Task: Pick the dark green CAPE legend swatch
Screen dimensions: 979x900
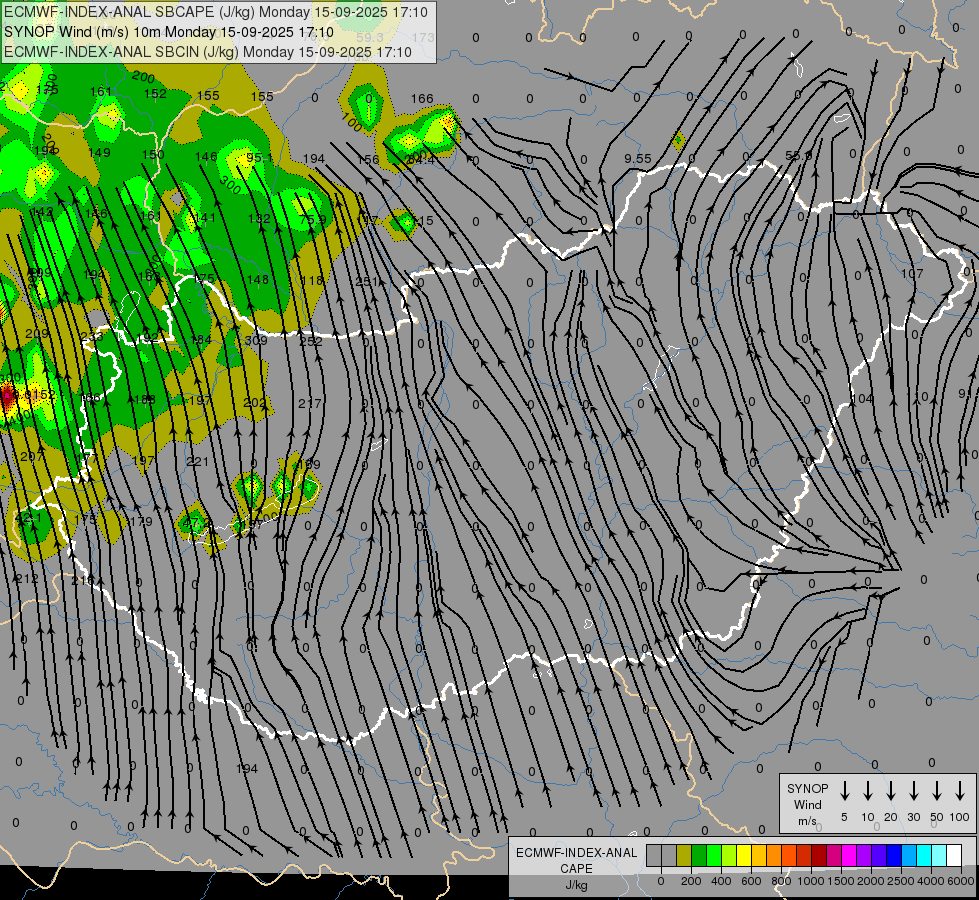Action: coord(699,855)
